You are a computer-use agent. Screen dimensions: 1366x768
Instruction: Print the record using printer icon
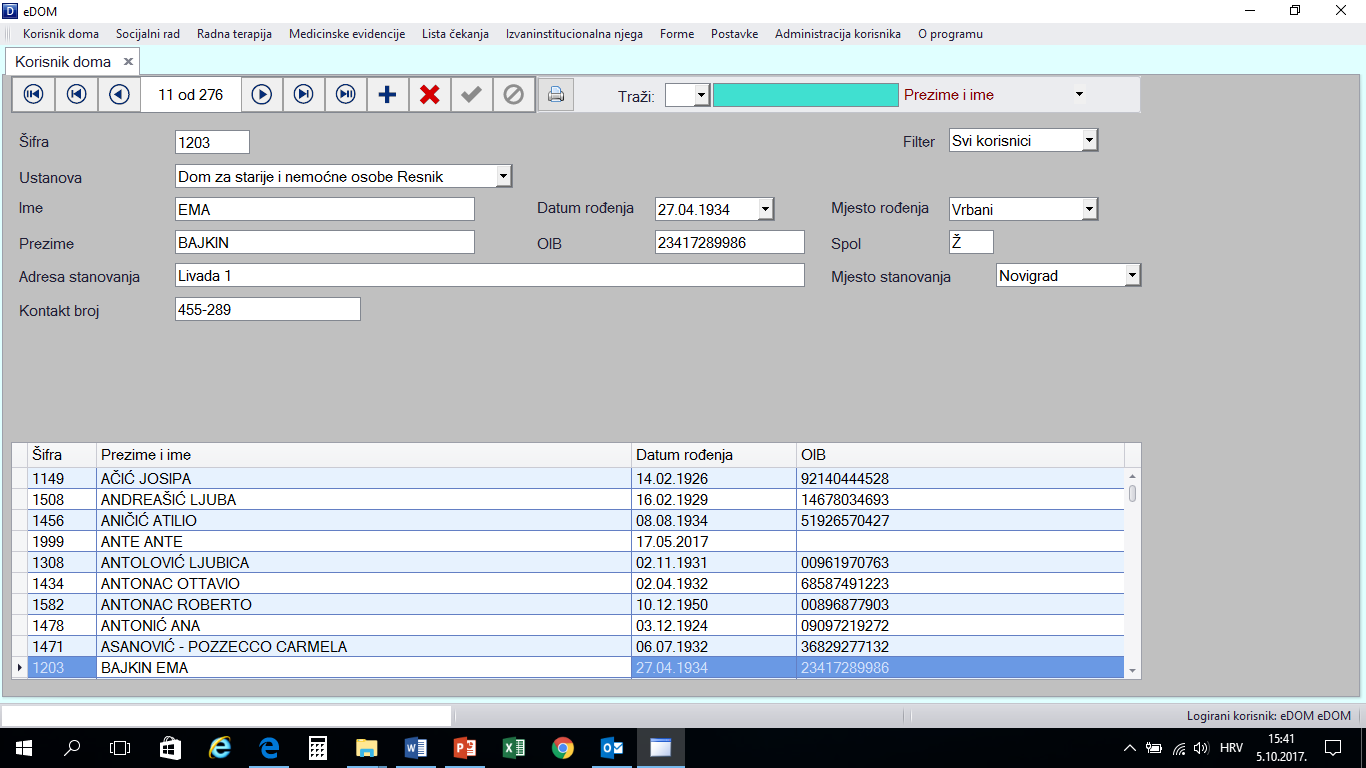click(556, 95)
